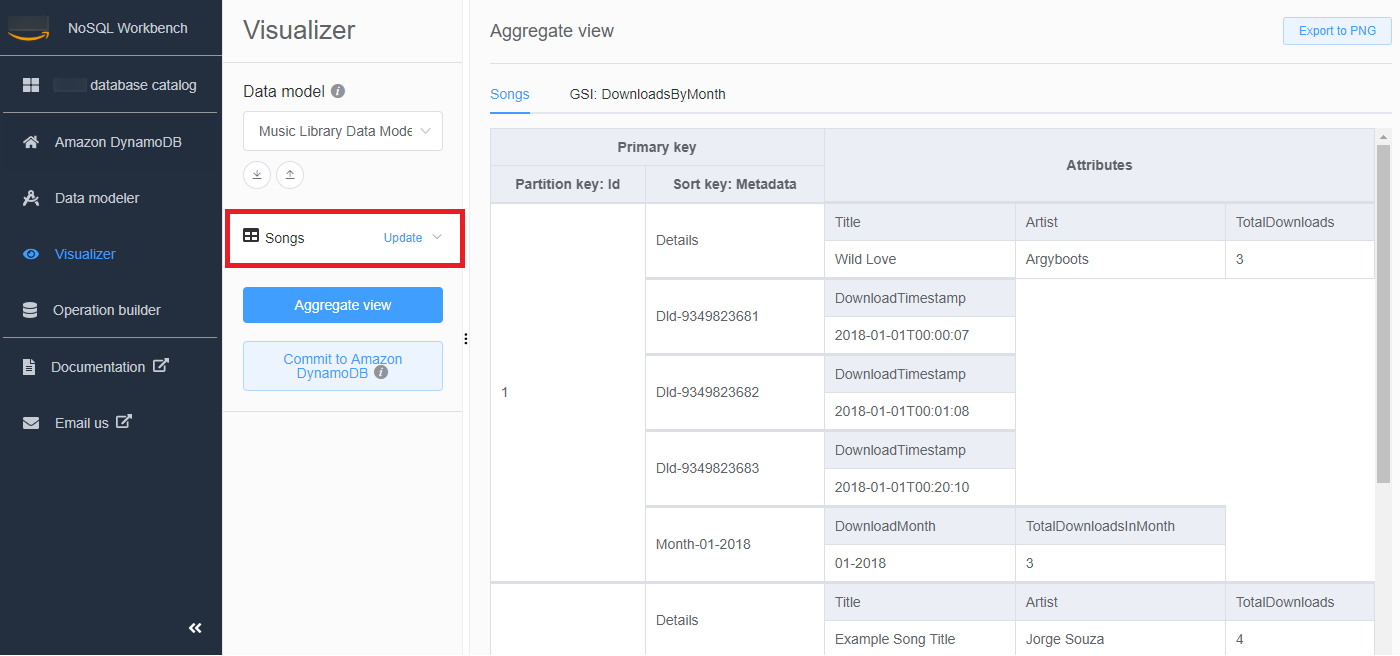This screenshot has width=1400, height=656.
Task: Click the Songs table grid icon
Action: pos(251,236)
